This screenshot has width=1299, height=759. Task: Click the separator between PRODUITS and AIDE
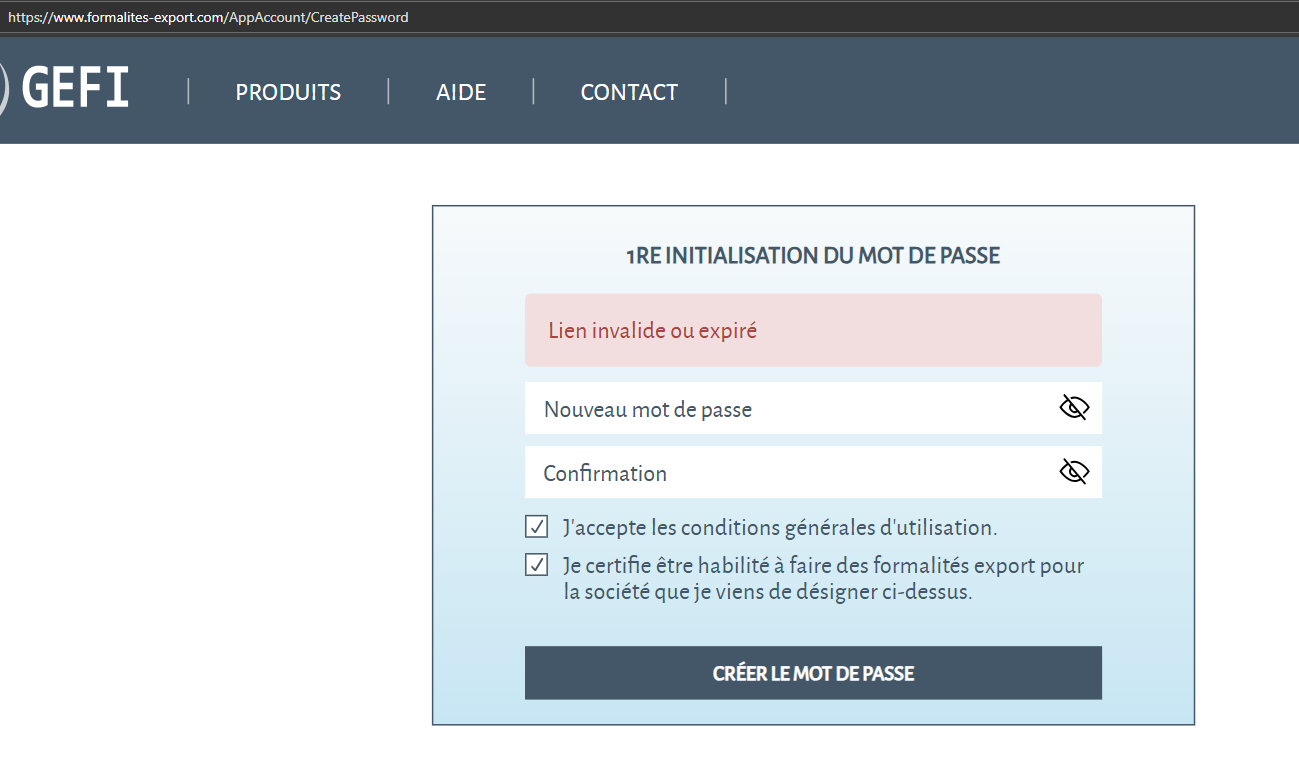click(x=388, y=92)
